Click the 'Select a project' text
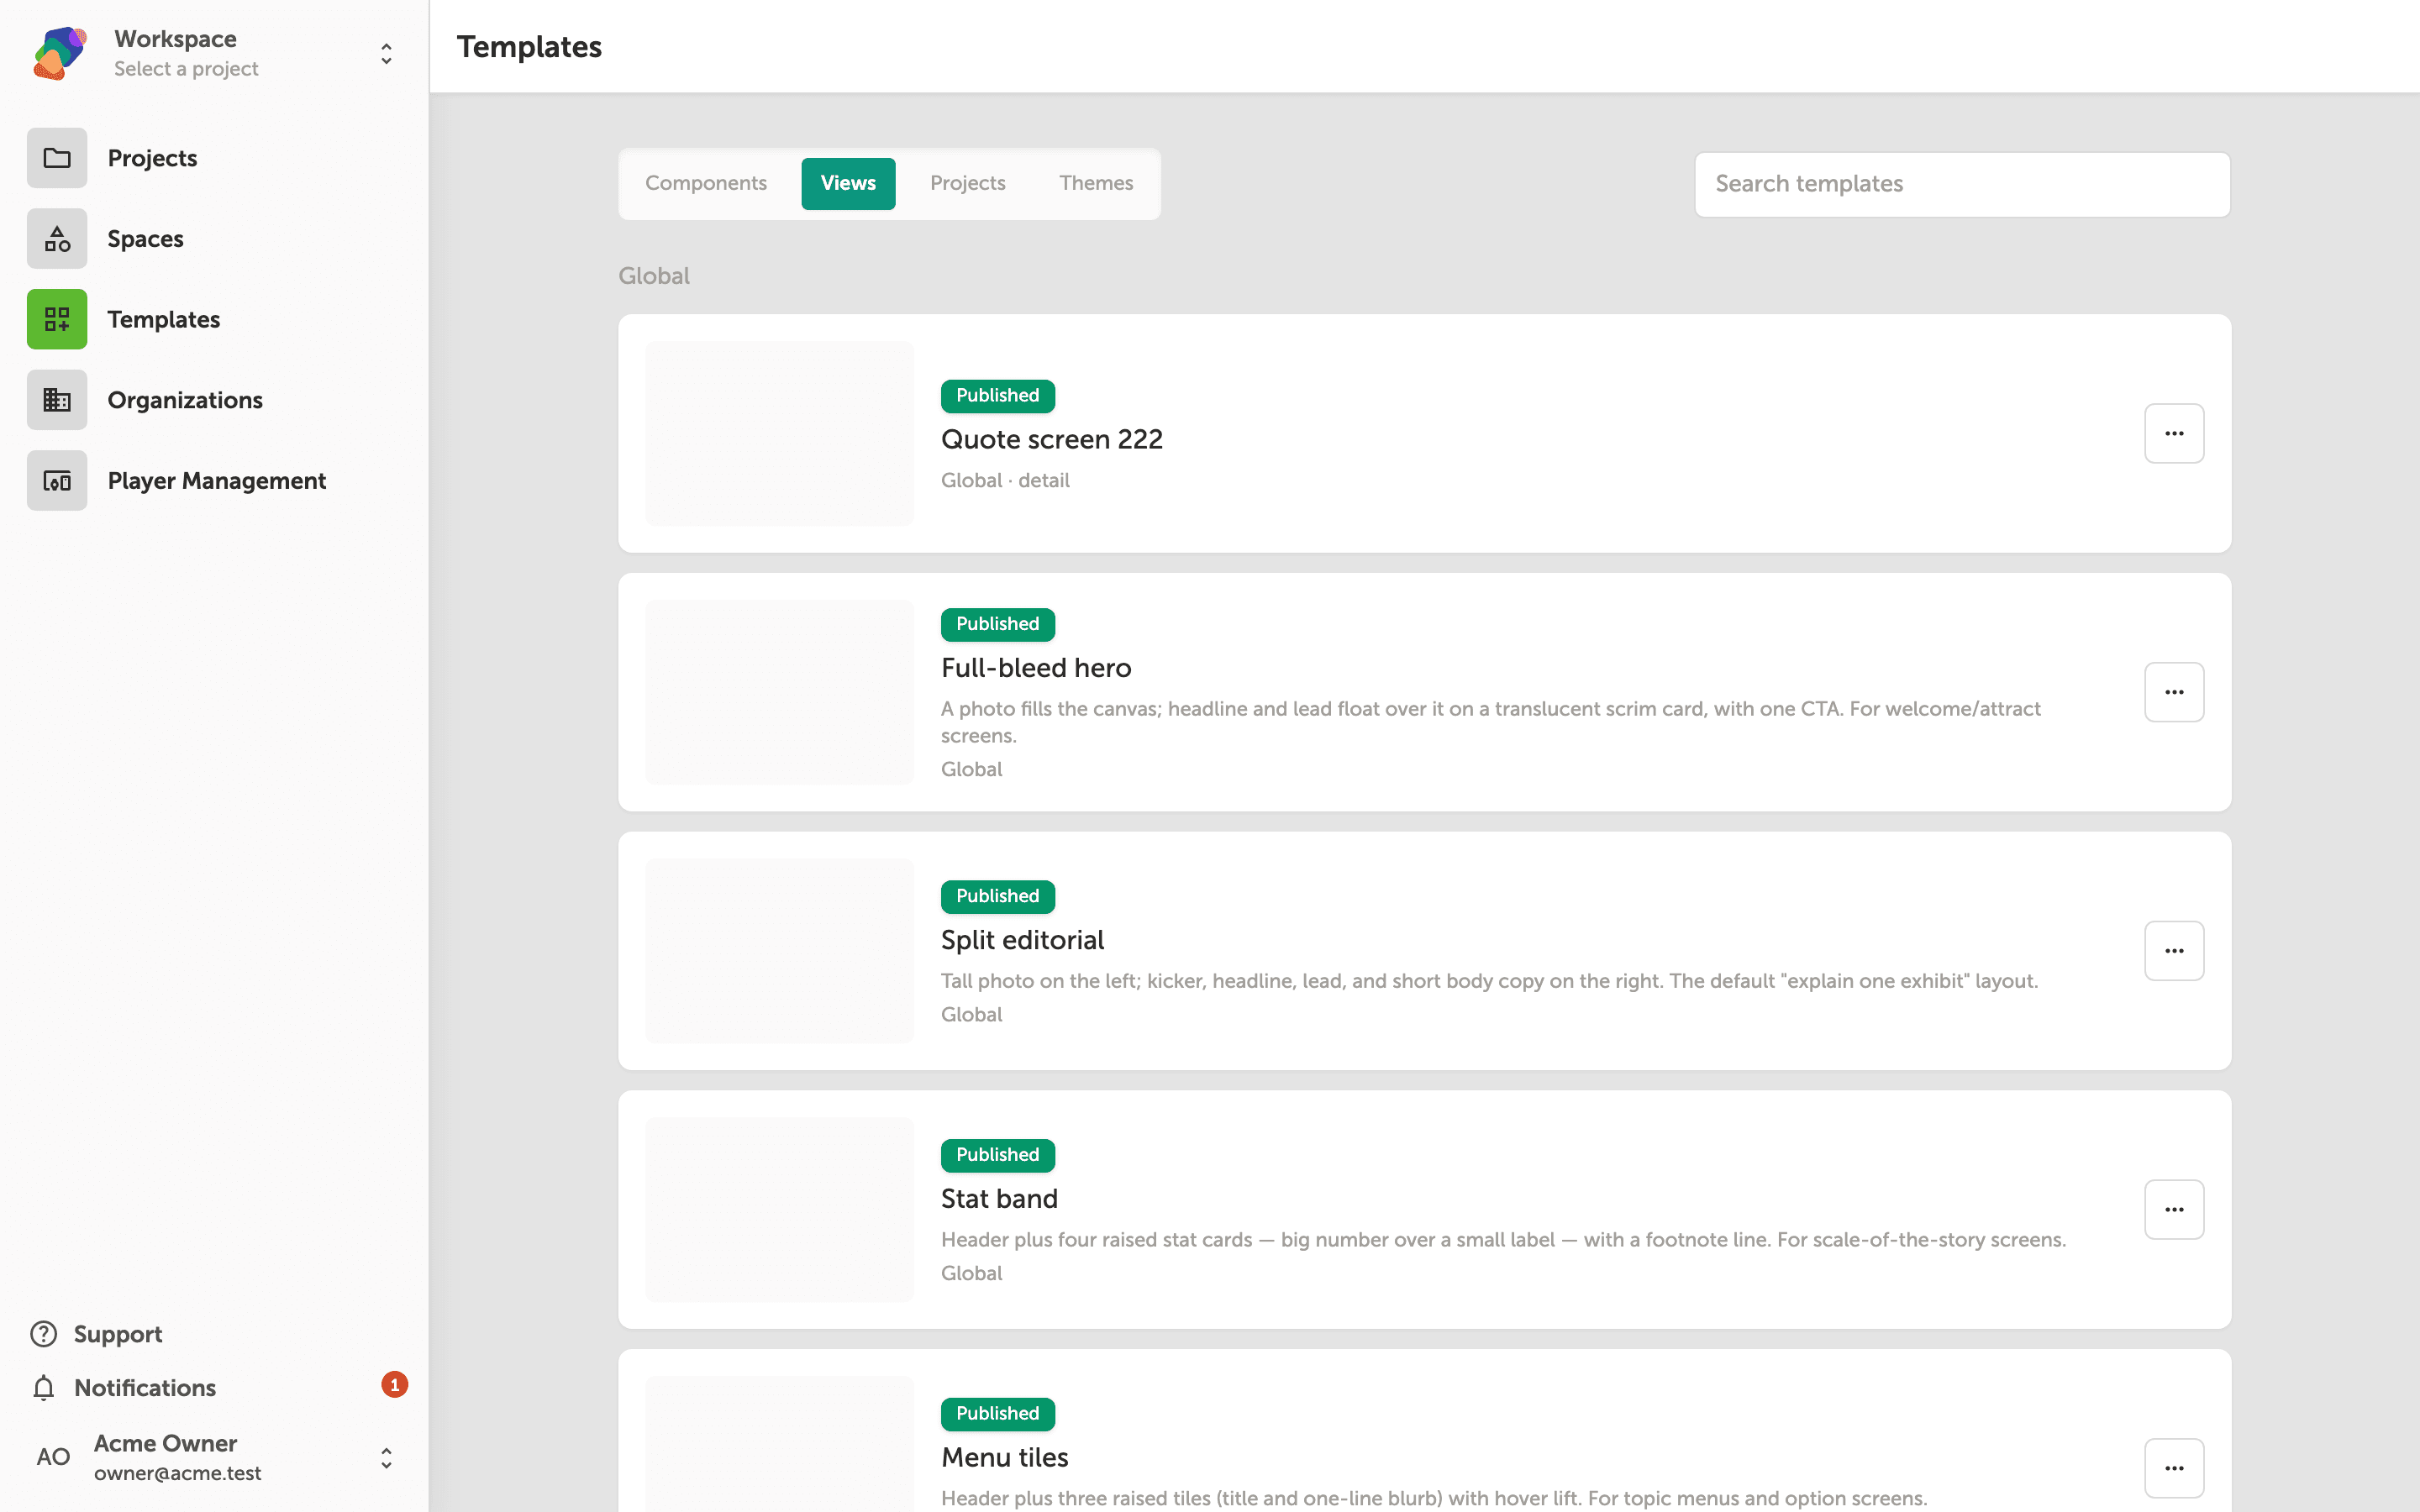 coord(186,69)
